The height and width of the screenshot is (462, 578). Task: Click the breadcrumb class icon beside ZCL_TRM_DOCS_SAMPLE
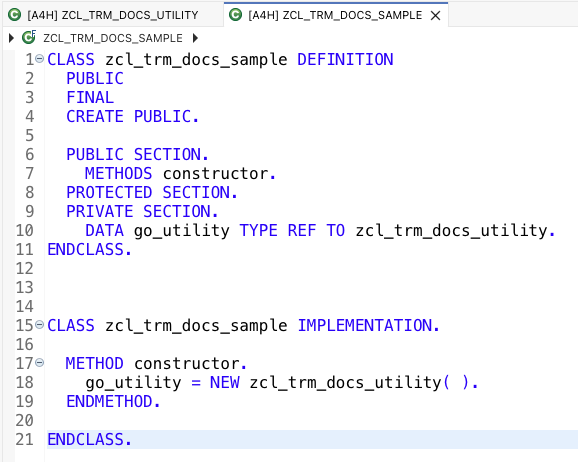tap(29, 38)
